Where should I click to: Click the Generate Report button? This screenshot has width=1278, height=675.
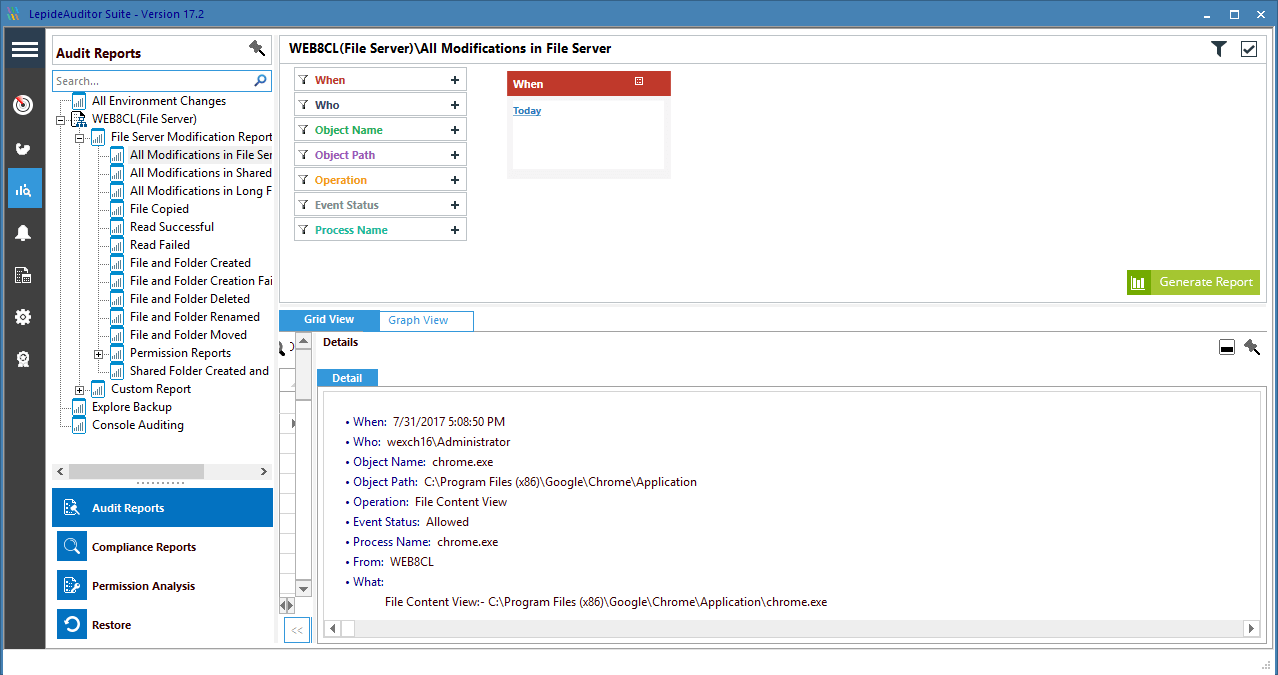point(1193,282)
